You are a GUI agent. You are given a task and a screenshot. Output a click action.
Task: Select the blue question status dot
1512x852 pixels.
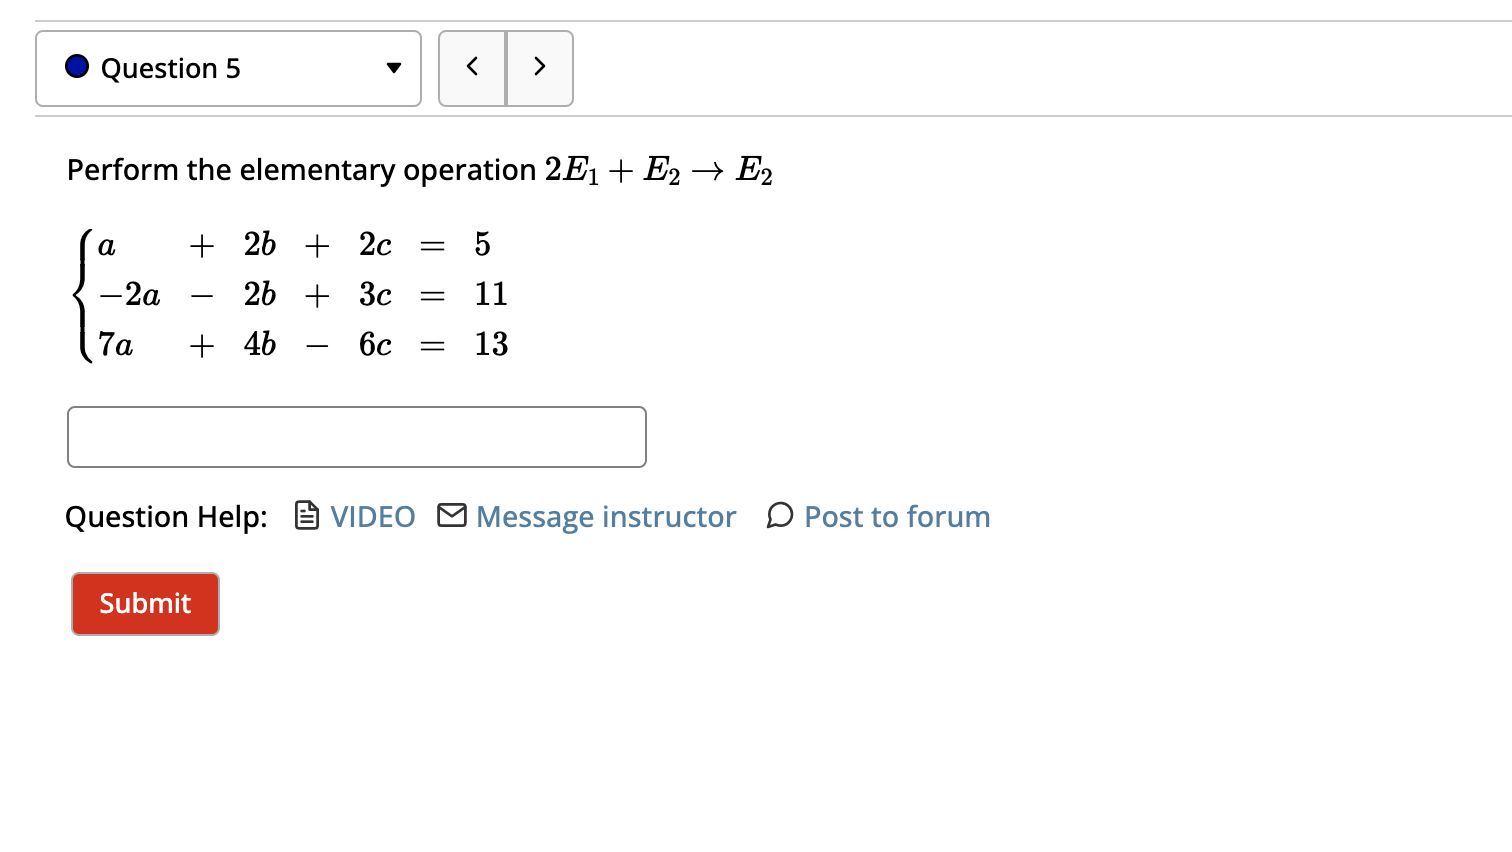pos(76,67)
